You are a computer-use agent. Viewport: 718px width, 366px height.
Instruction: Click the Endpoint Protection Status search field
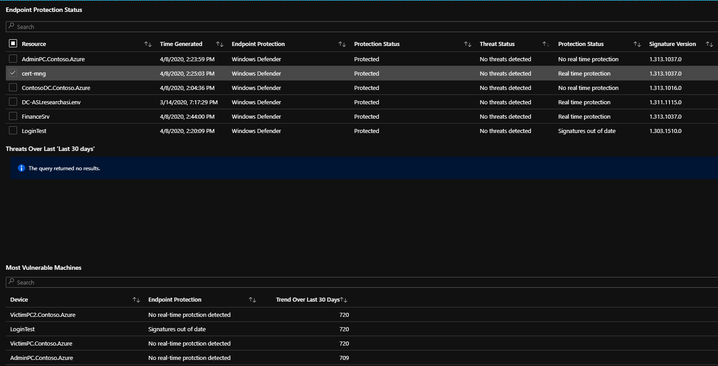click(362, 27)
